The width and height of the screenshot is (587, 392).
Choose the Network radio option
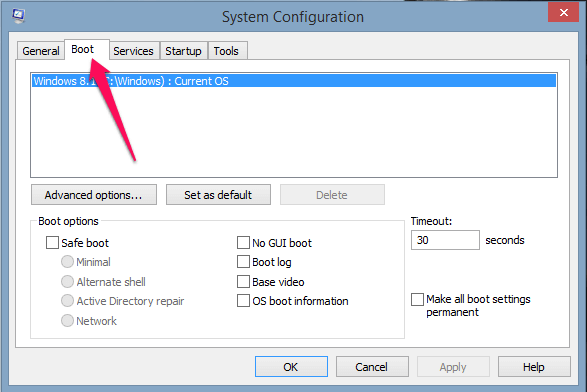click(x=67, y=320)
